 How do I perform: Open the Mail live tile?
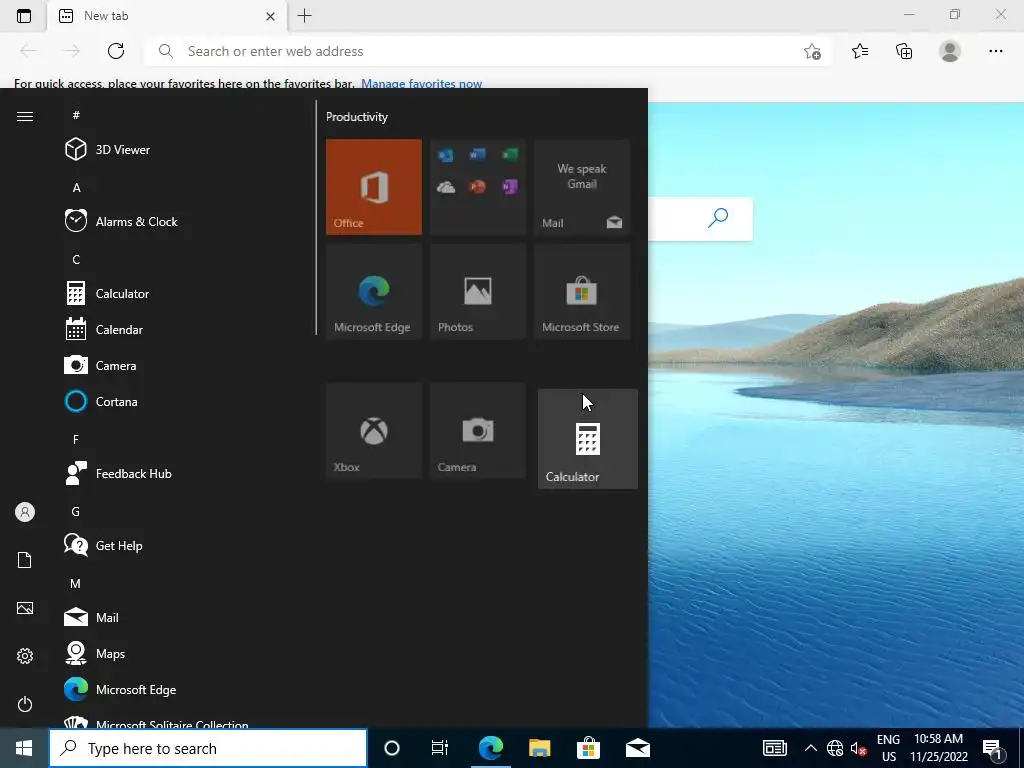[582, 187]
